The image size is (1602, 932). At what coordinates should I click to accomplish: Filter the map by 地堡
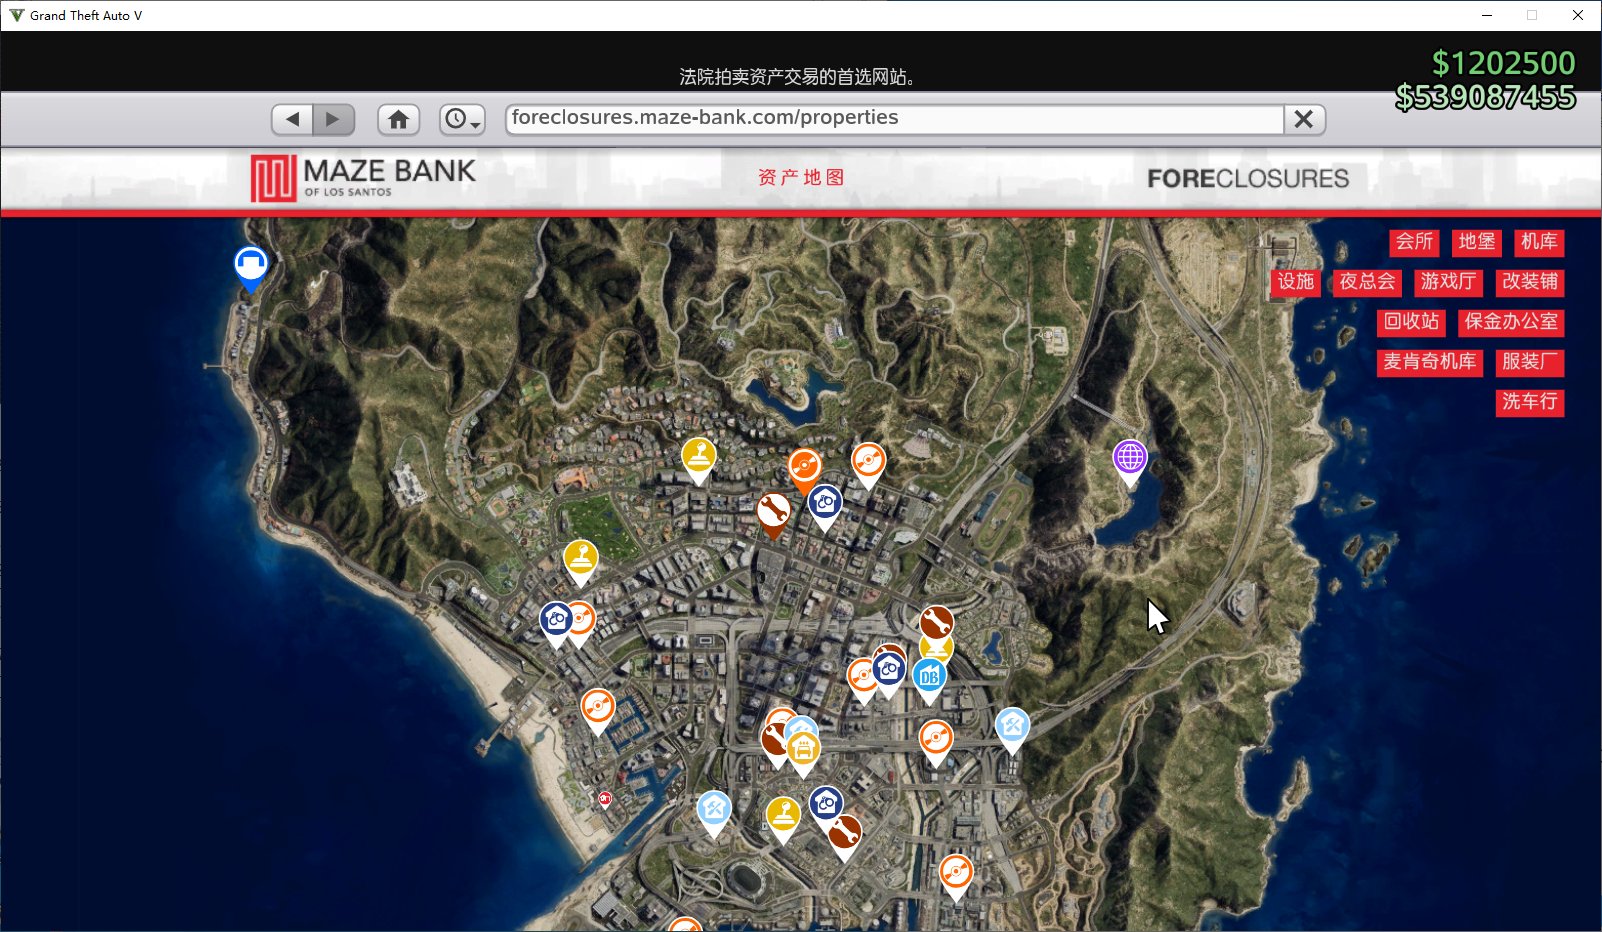click(1477, 242)
